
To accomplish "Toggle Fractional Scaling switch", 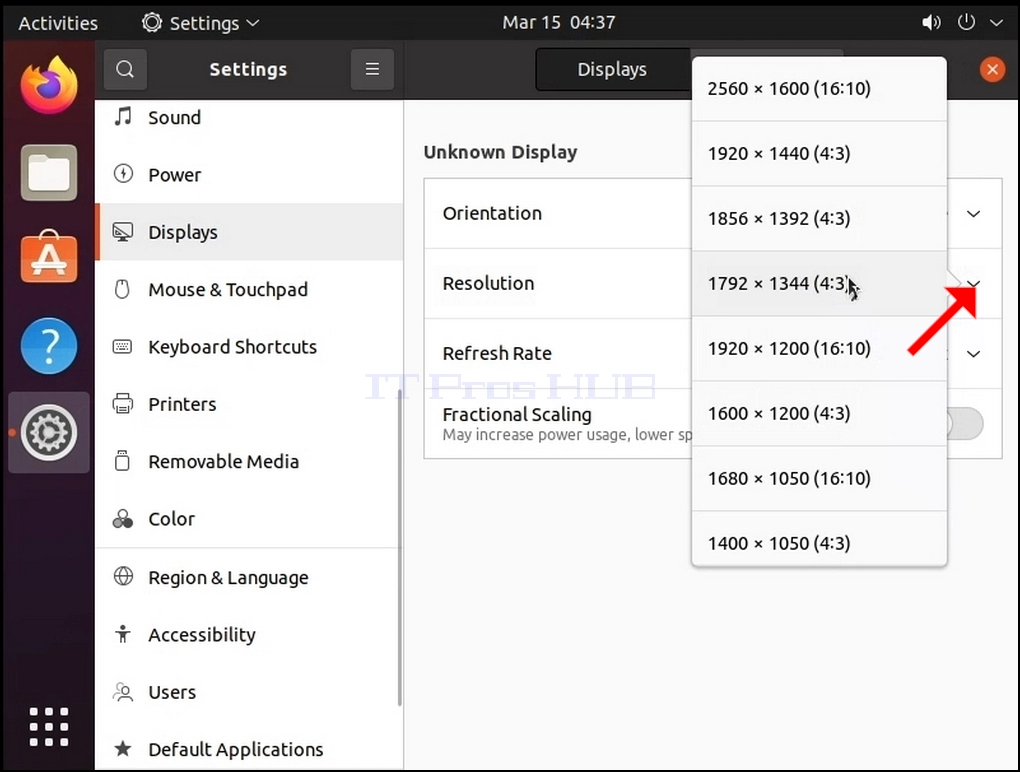I will coord(965,423).
